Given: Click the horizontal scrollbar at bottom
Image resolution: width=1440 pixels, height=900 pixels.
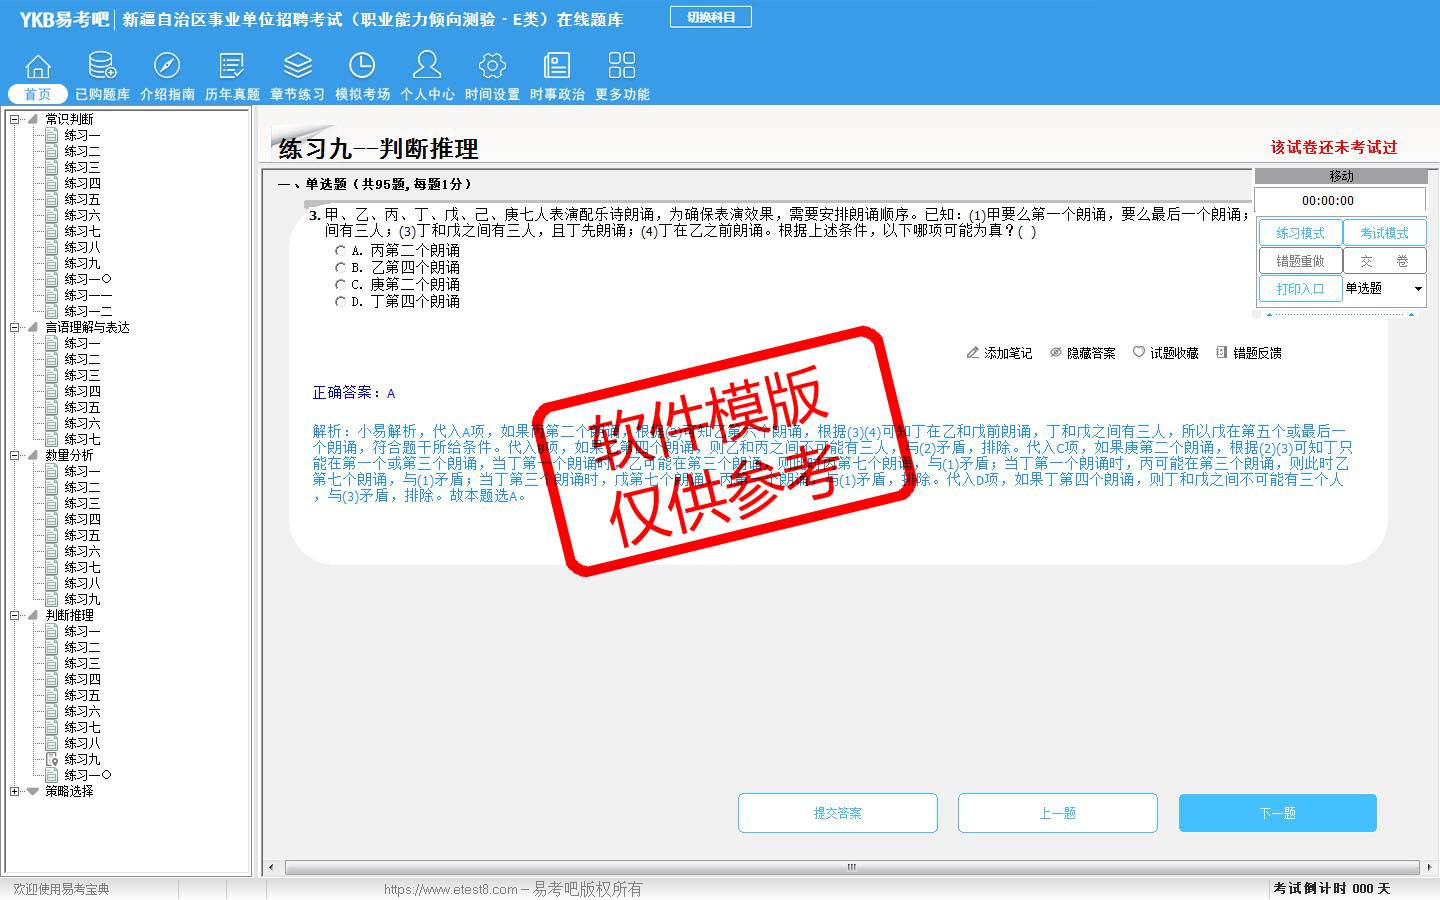Looking at the screenshot, I should [850, 867].
